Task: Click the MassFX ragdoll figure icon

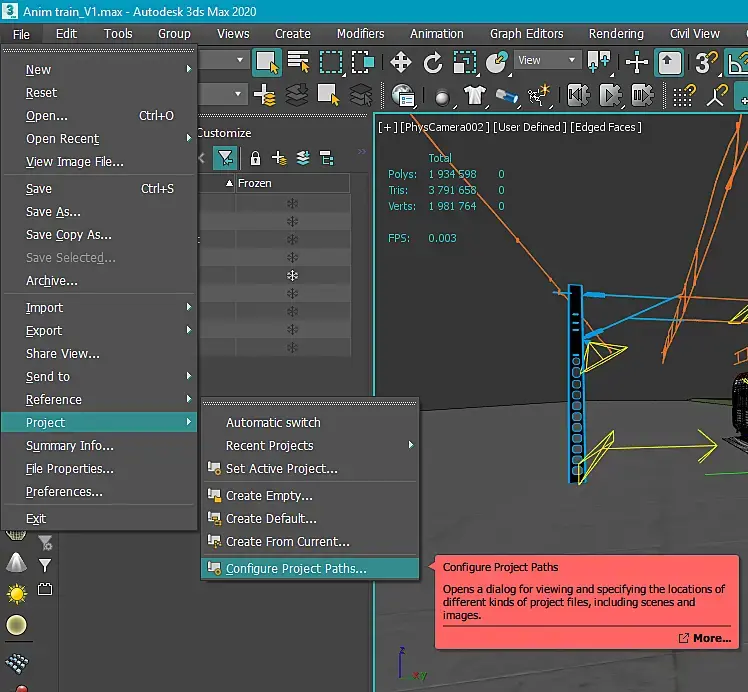Action: pos(539,95)
